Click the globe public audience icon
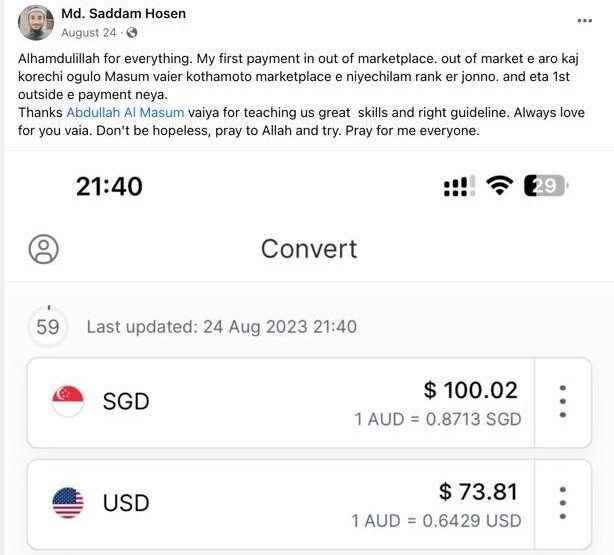614x555 pixels. pos(132,33)
